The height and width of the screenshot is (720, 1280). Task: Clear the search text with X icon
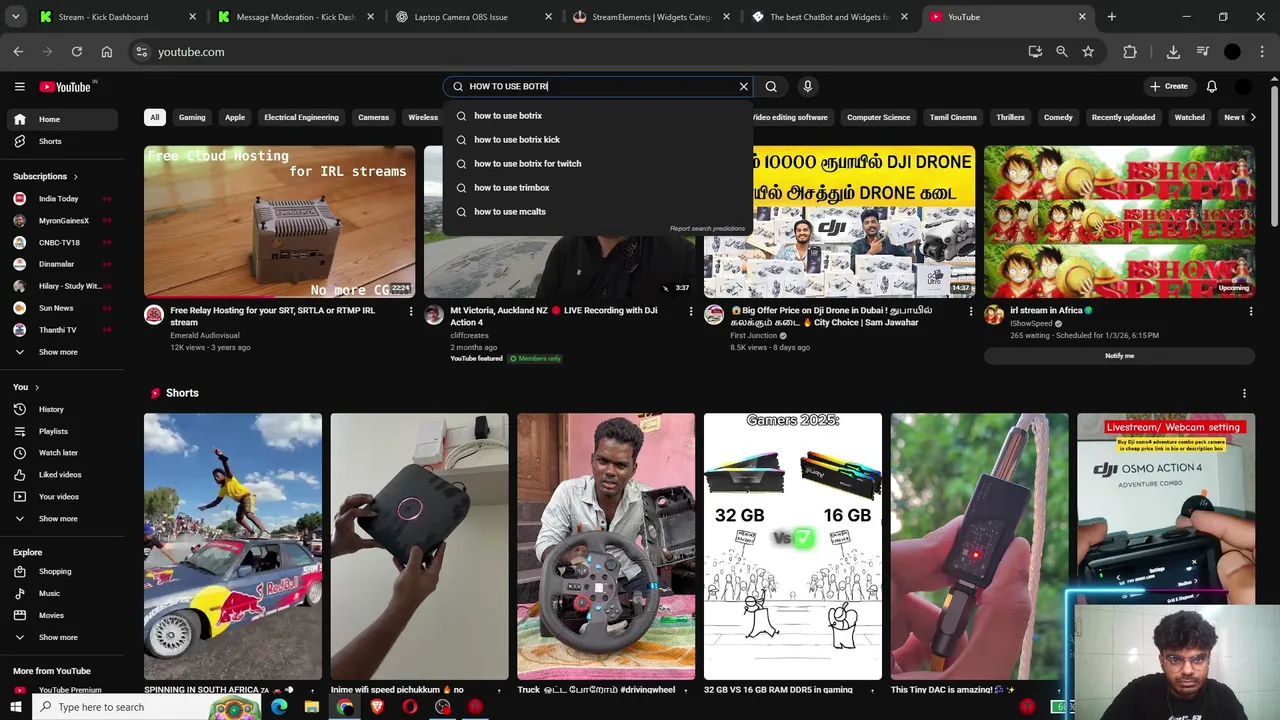click(x=743, y=87)
